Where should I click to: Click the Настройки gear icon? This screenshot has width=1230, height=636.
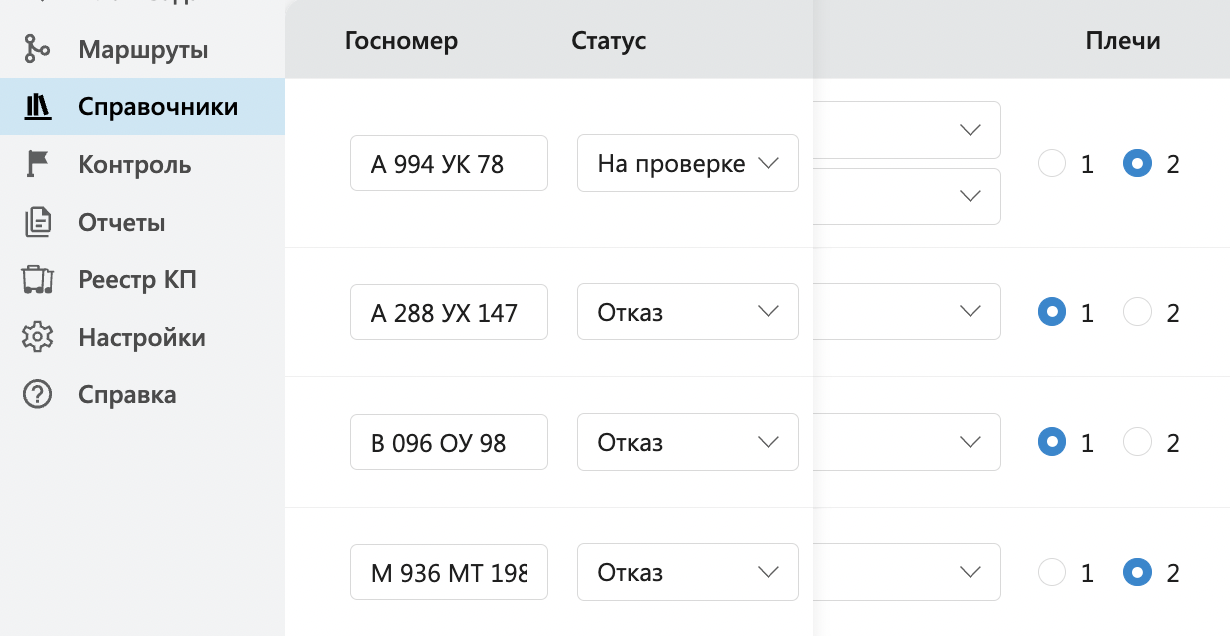(x=38, y=337)
